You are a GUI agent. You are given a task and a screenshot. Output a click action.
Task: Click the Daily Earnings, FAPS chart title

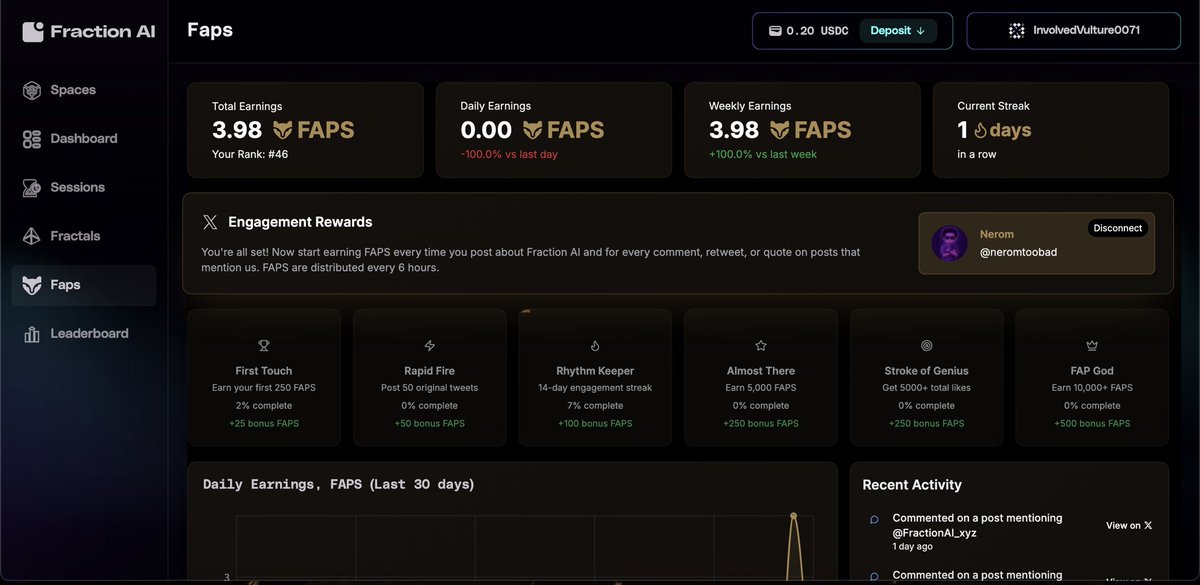[339, 484]
